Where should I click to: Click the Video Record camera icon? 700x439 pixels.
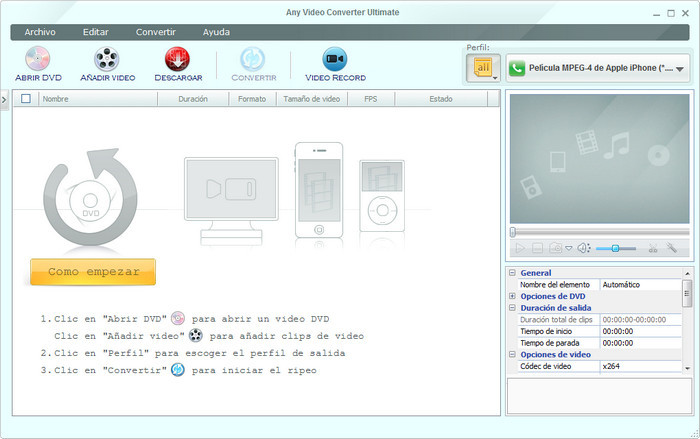click(x=335, y=59)
